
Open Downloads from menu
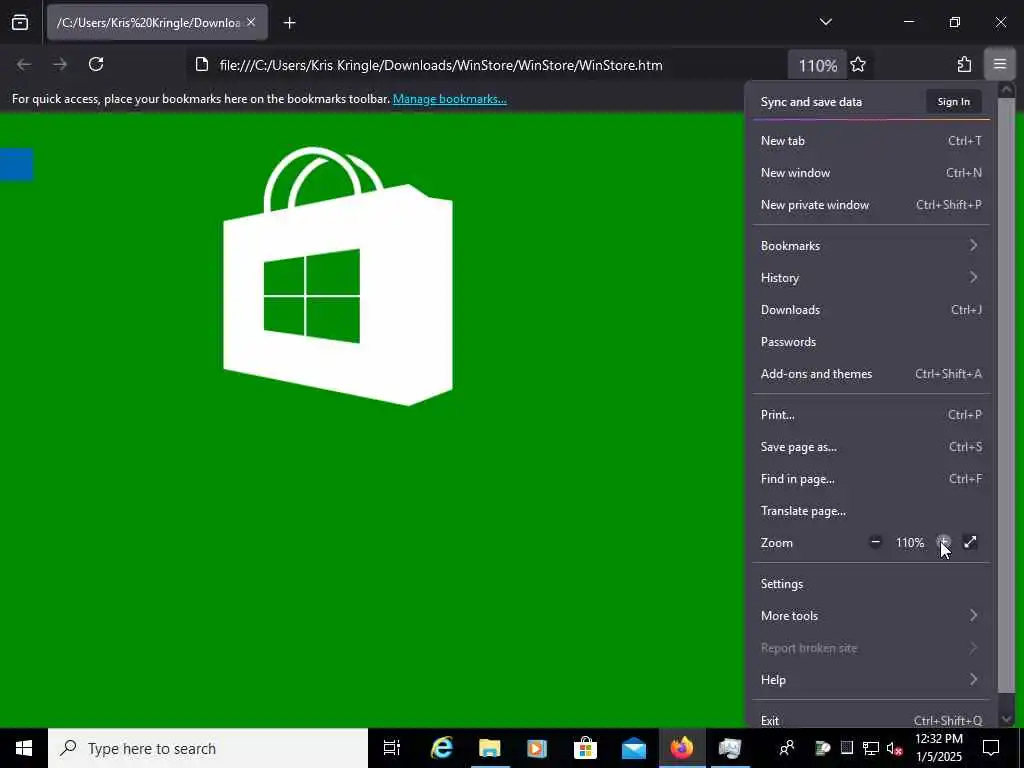tap(871, 310)
